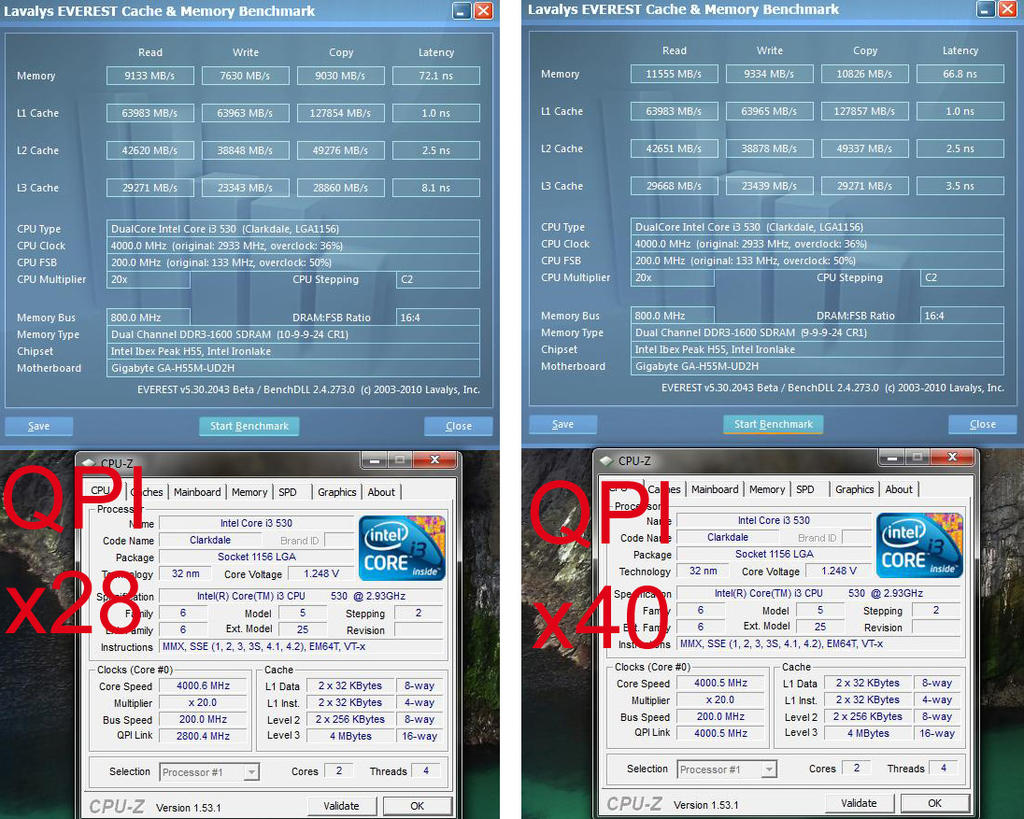
Task: Click the '28860 MB/s' L3 Cache copy value
Action: (341, 187)
